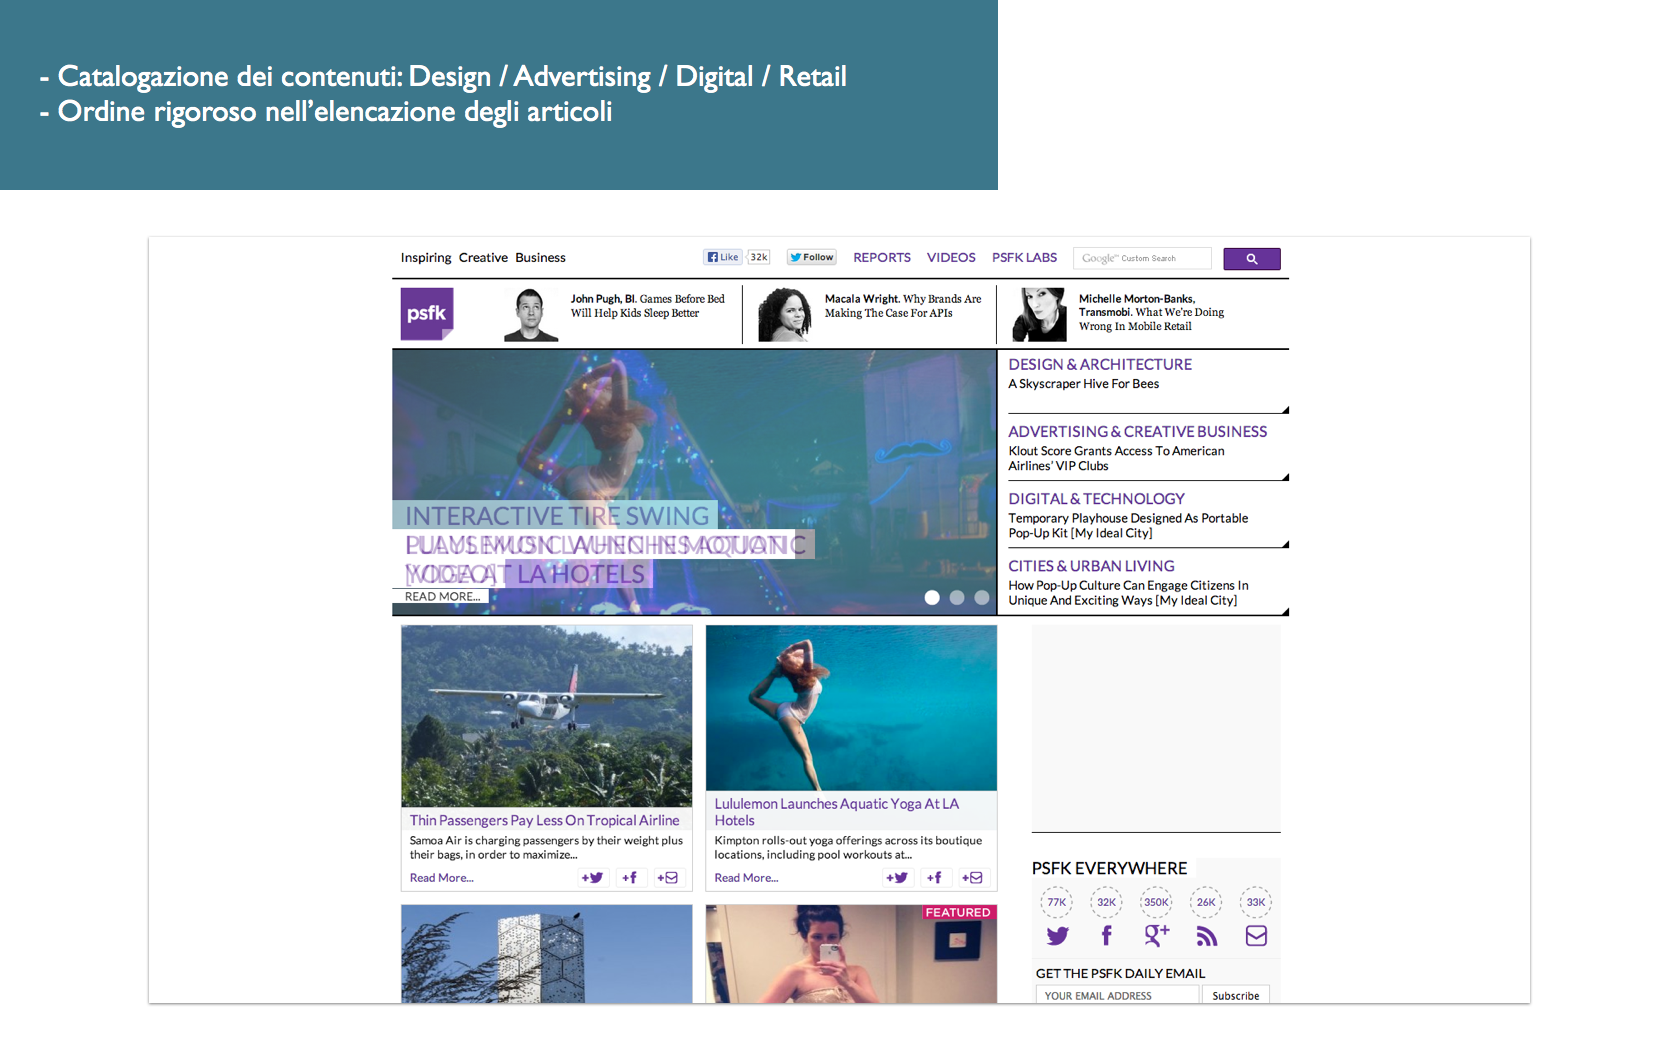Click the purple psfk logo
This screenshot has height=1050, width=1680.
click(x=427, y=314)
